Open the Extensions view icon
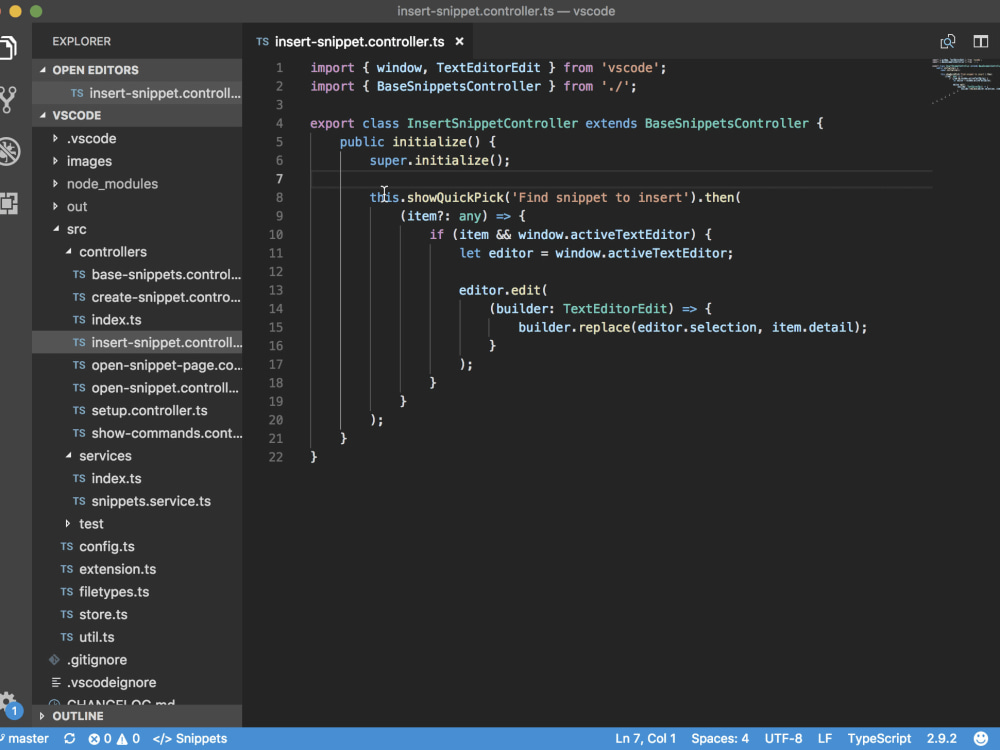Image resolution: width=1000 pixels, height=750 pixels. (x=8, y=203)
